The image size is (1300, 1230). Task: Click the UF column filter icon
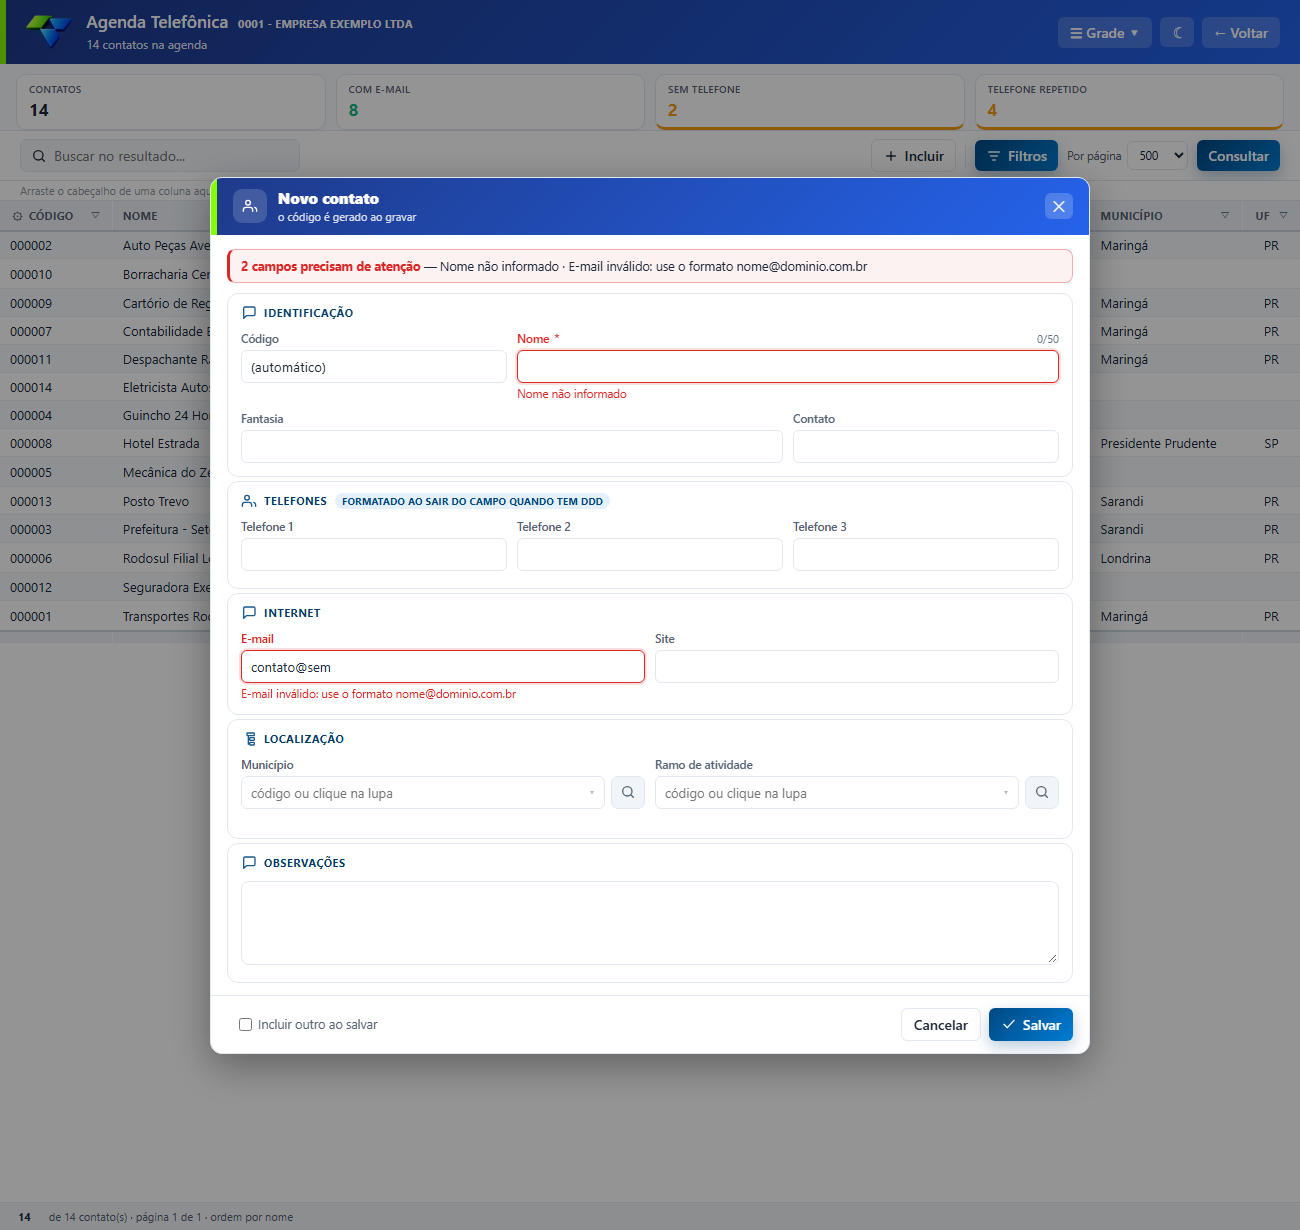coord(1283,216)
